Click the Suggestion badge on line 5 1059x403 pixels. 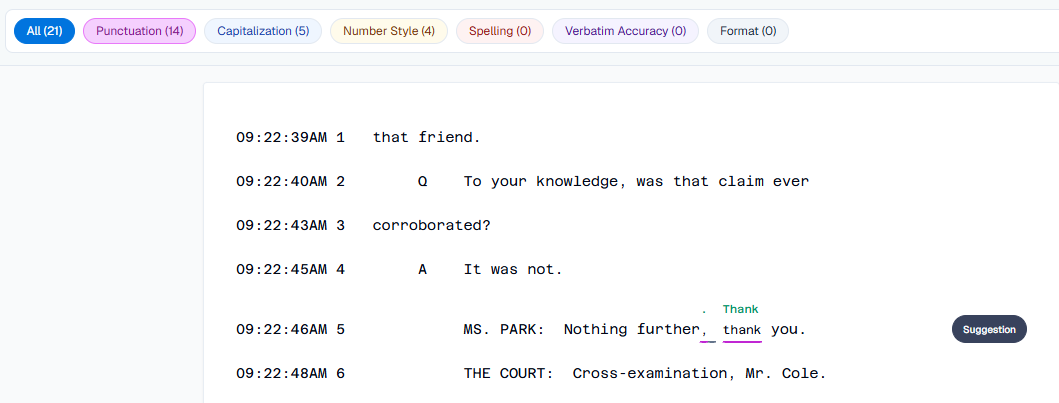(989, 329)
